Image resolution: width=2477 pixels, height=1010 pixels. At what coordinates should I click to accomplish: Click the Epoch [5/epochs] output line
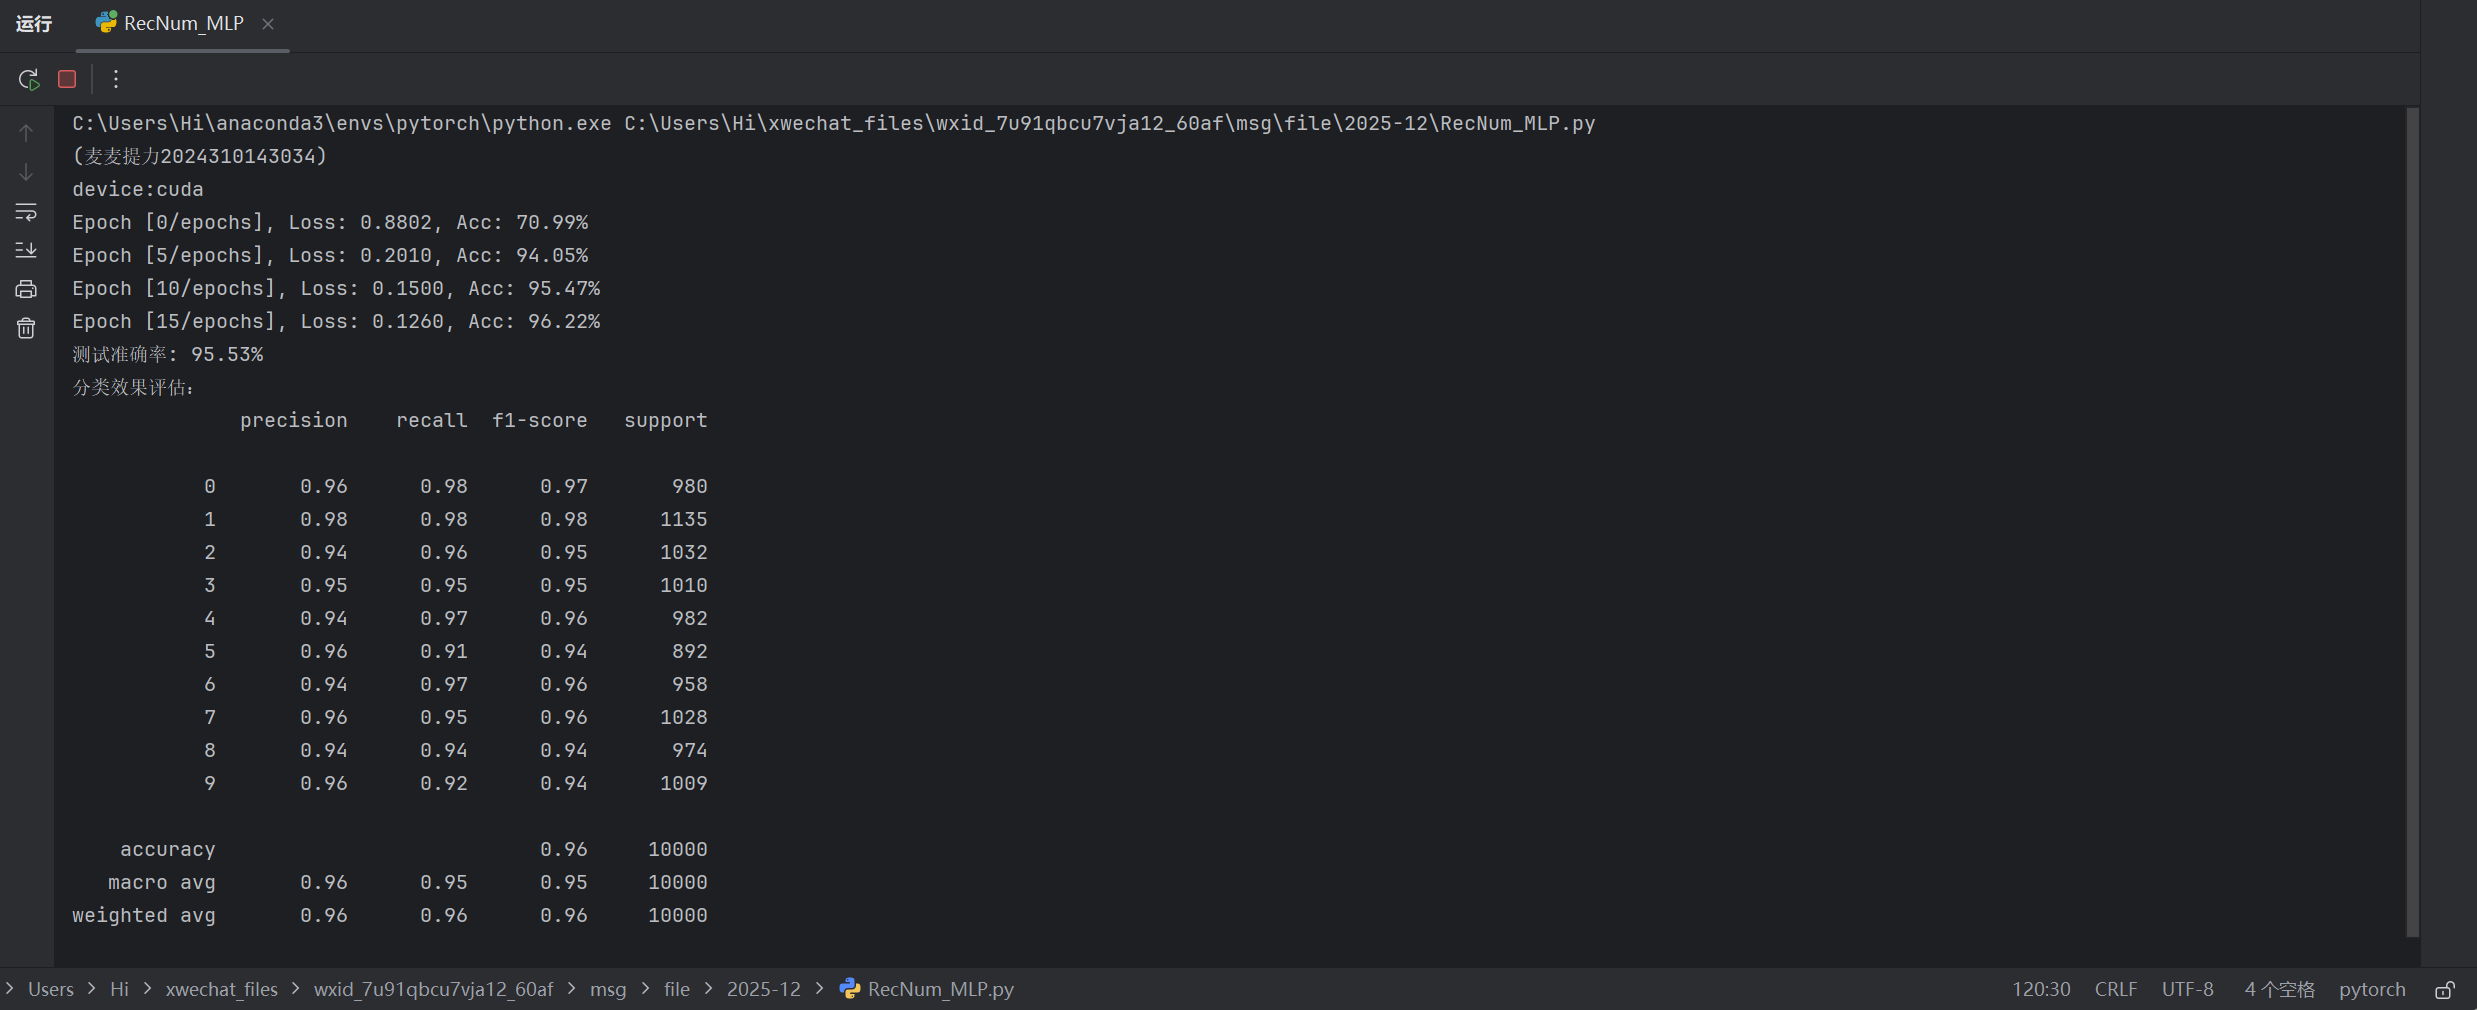tap(330, 256)
